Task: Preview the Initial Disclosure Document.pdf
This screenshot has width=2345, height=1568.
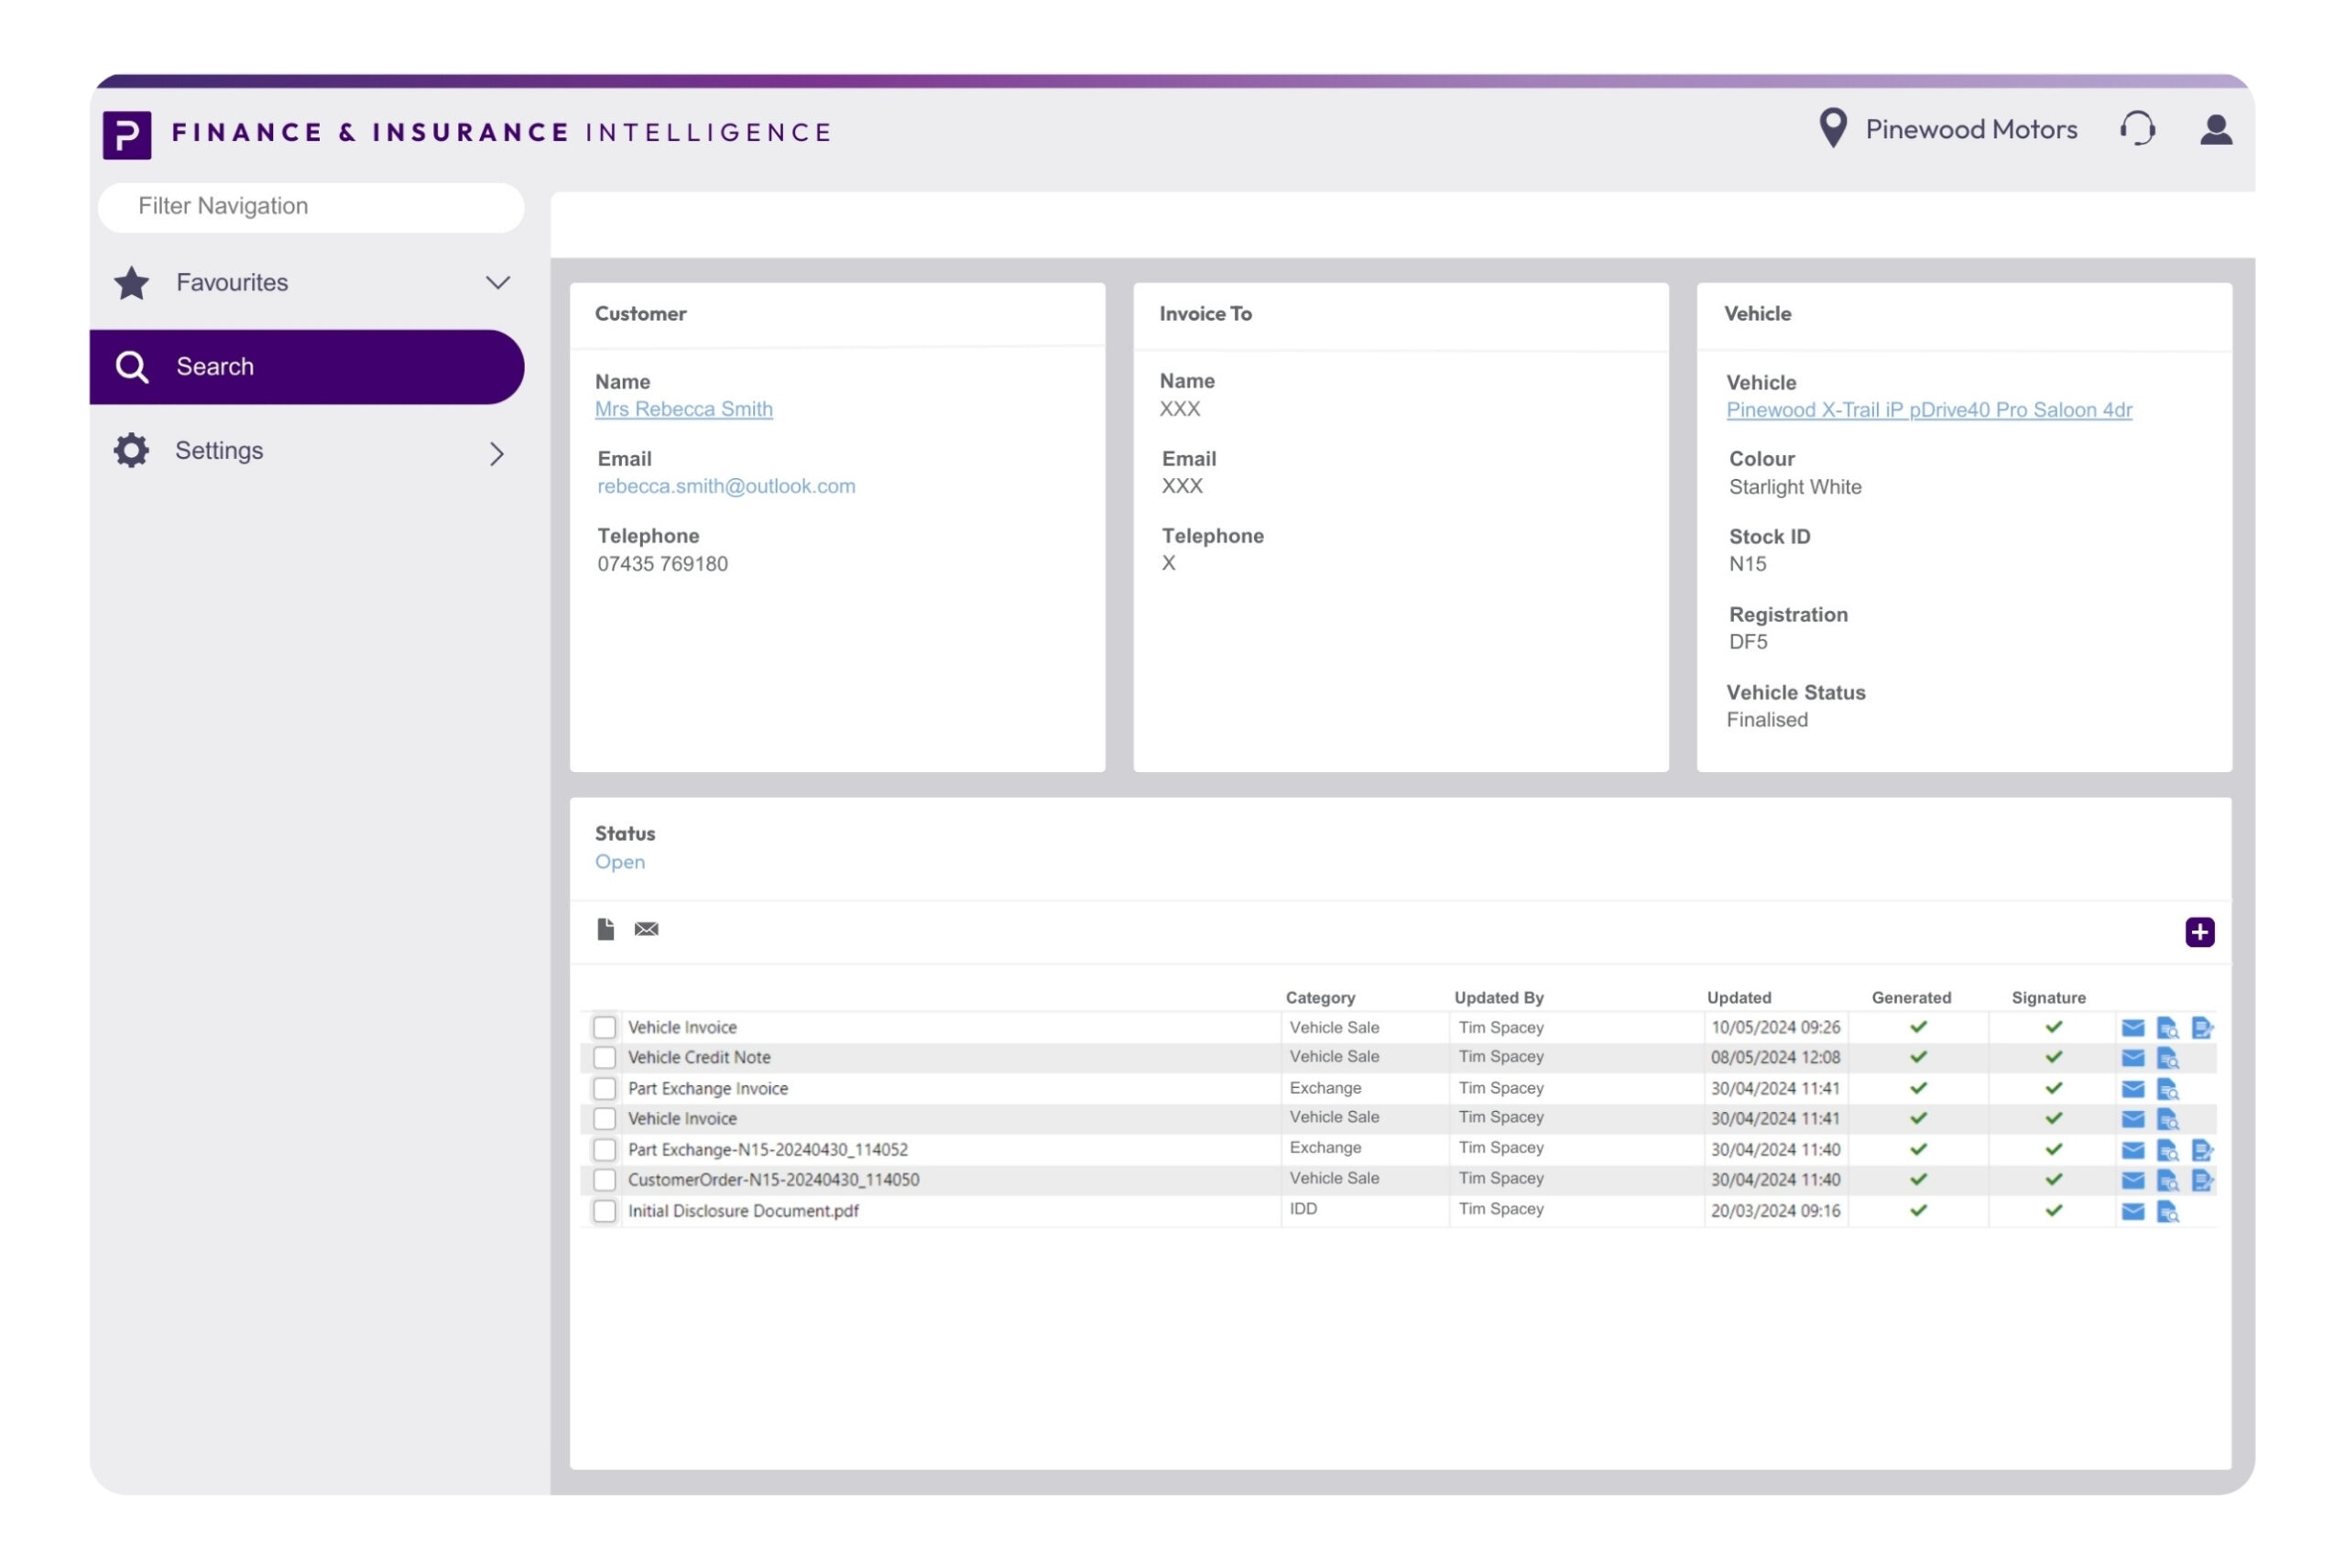Action: point(2167,1212)
